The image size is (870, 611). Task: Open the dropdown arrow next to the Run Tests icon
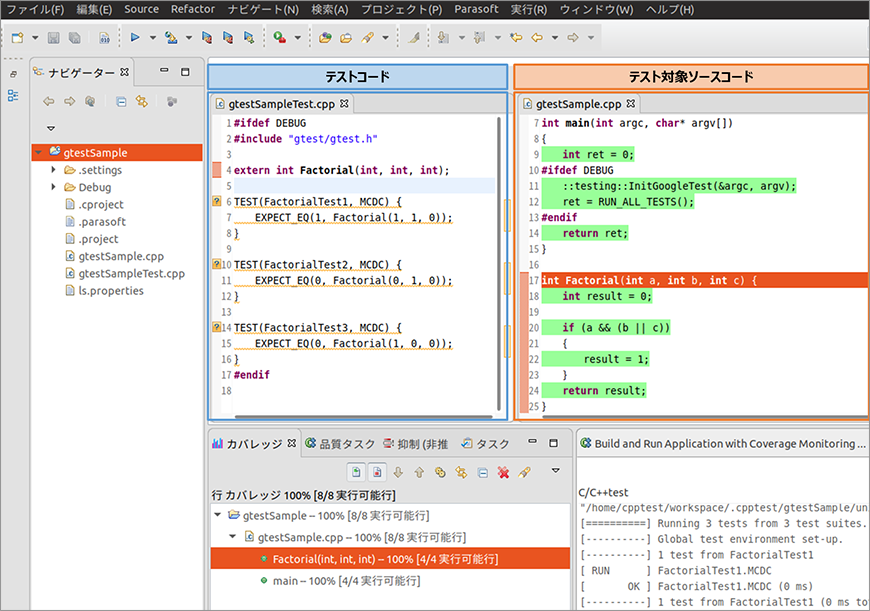click(153, 38)
